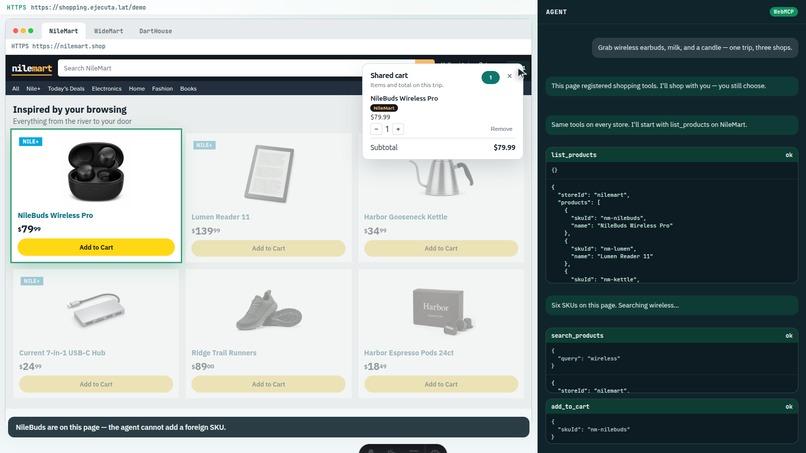
Task: Open the NileBuds earbuds product image
Action: 96,172
